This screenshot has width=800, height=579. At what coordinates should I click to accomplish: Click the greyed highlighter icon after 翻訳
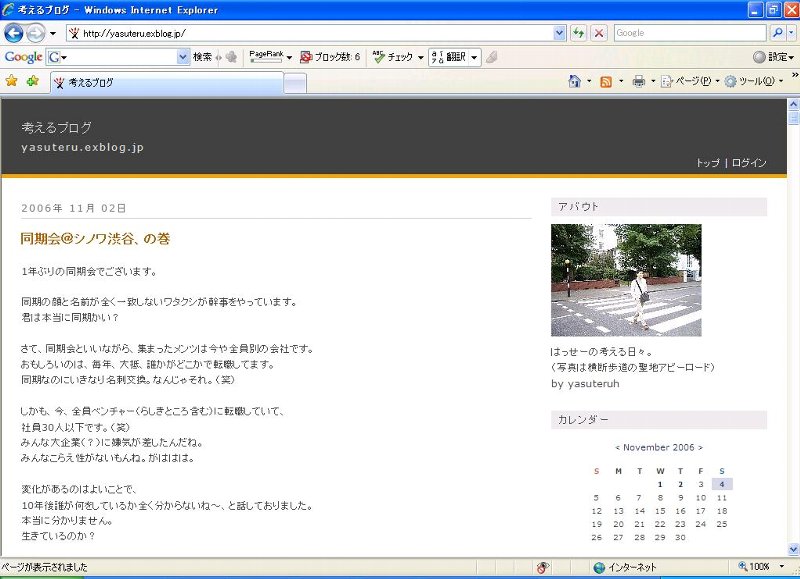click(x=491, y=57)
